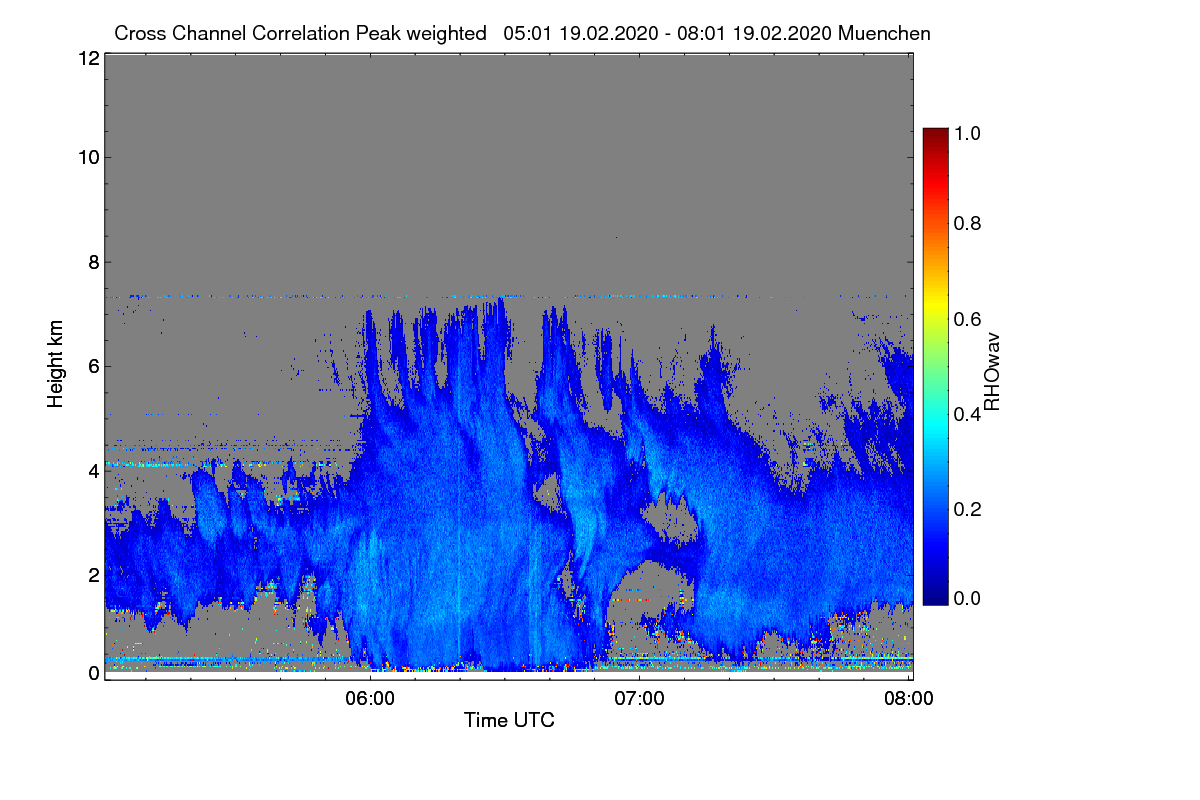Screen dimensions: 1200x800
Task: Click the height tick label 0
Action: coord(93,673)
